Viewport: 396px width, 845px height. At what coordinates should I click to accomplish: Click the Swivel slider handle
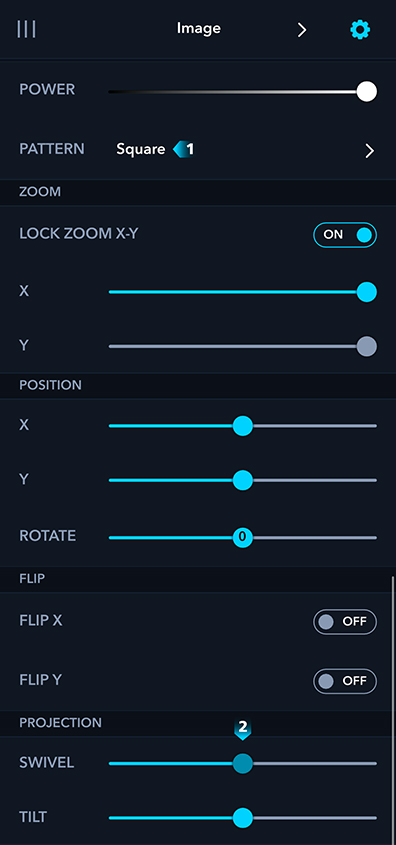[x=242, y=764]
